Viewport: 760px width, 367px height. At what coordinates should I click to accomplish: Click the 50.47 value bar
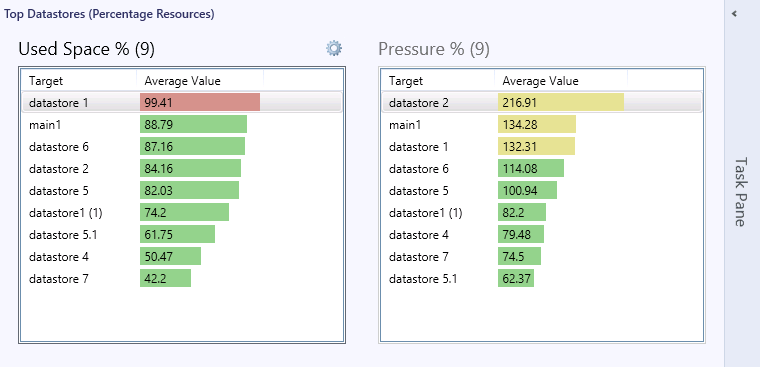pos(170,256)
